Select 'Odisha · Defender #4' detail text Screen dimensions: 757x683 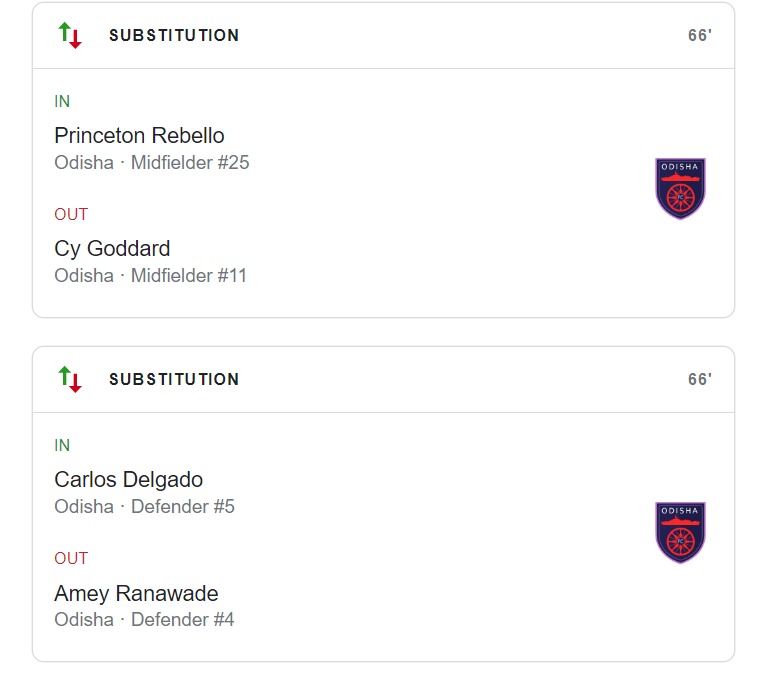pos(144,620)
